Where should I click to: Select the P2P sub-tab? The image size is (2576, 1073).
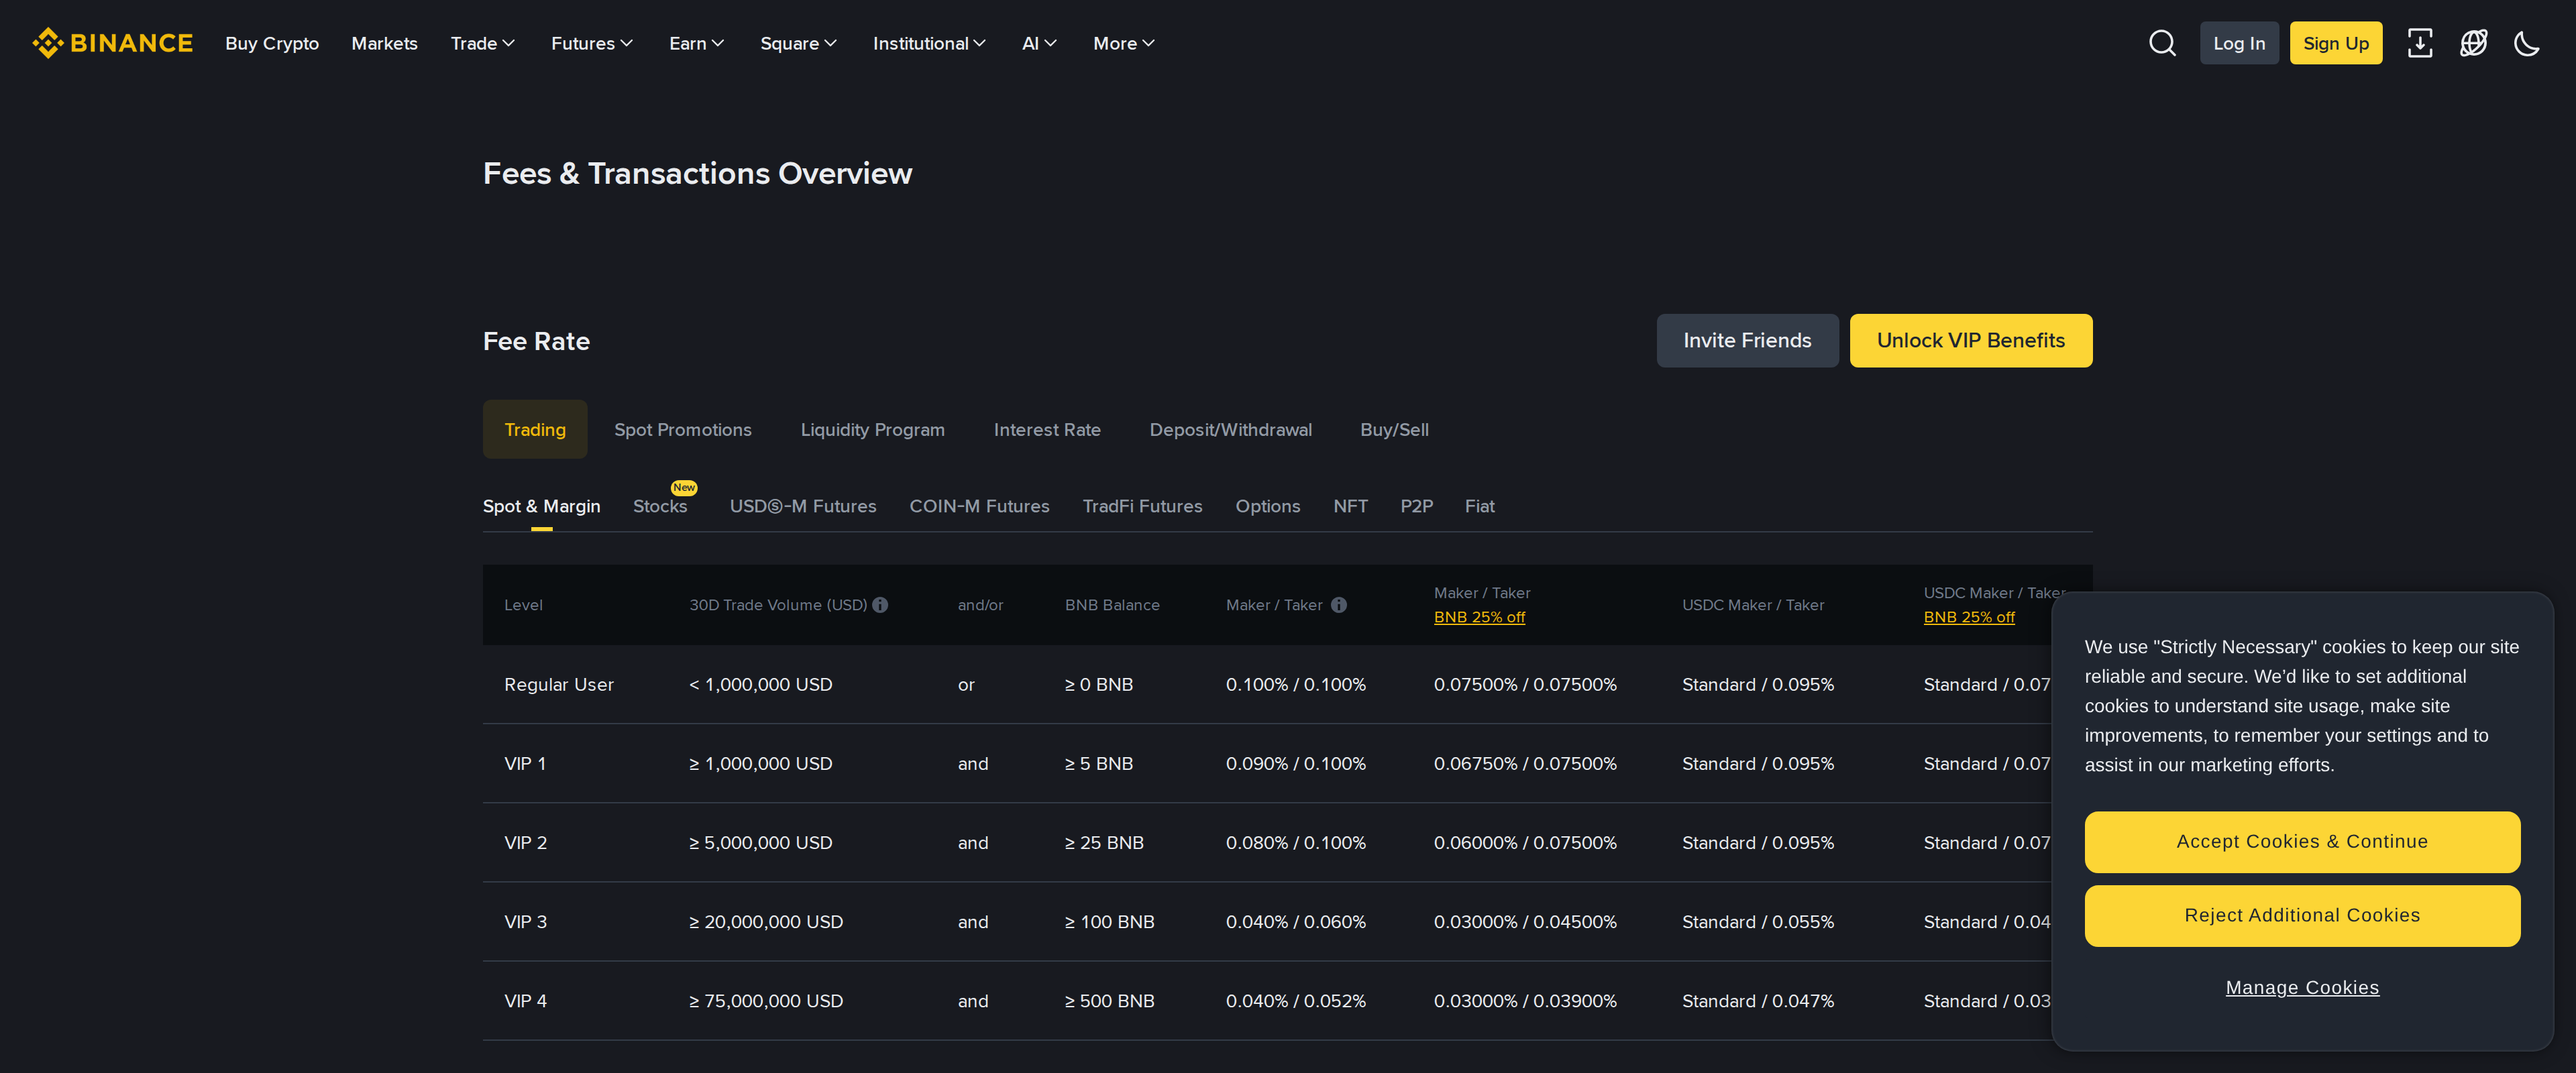coord(1416,506)
